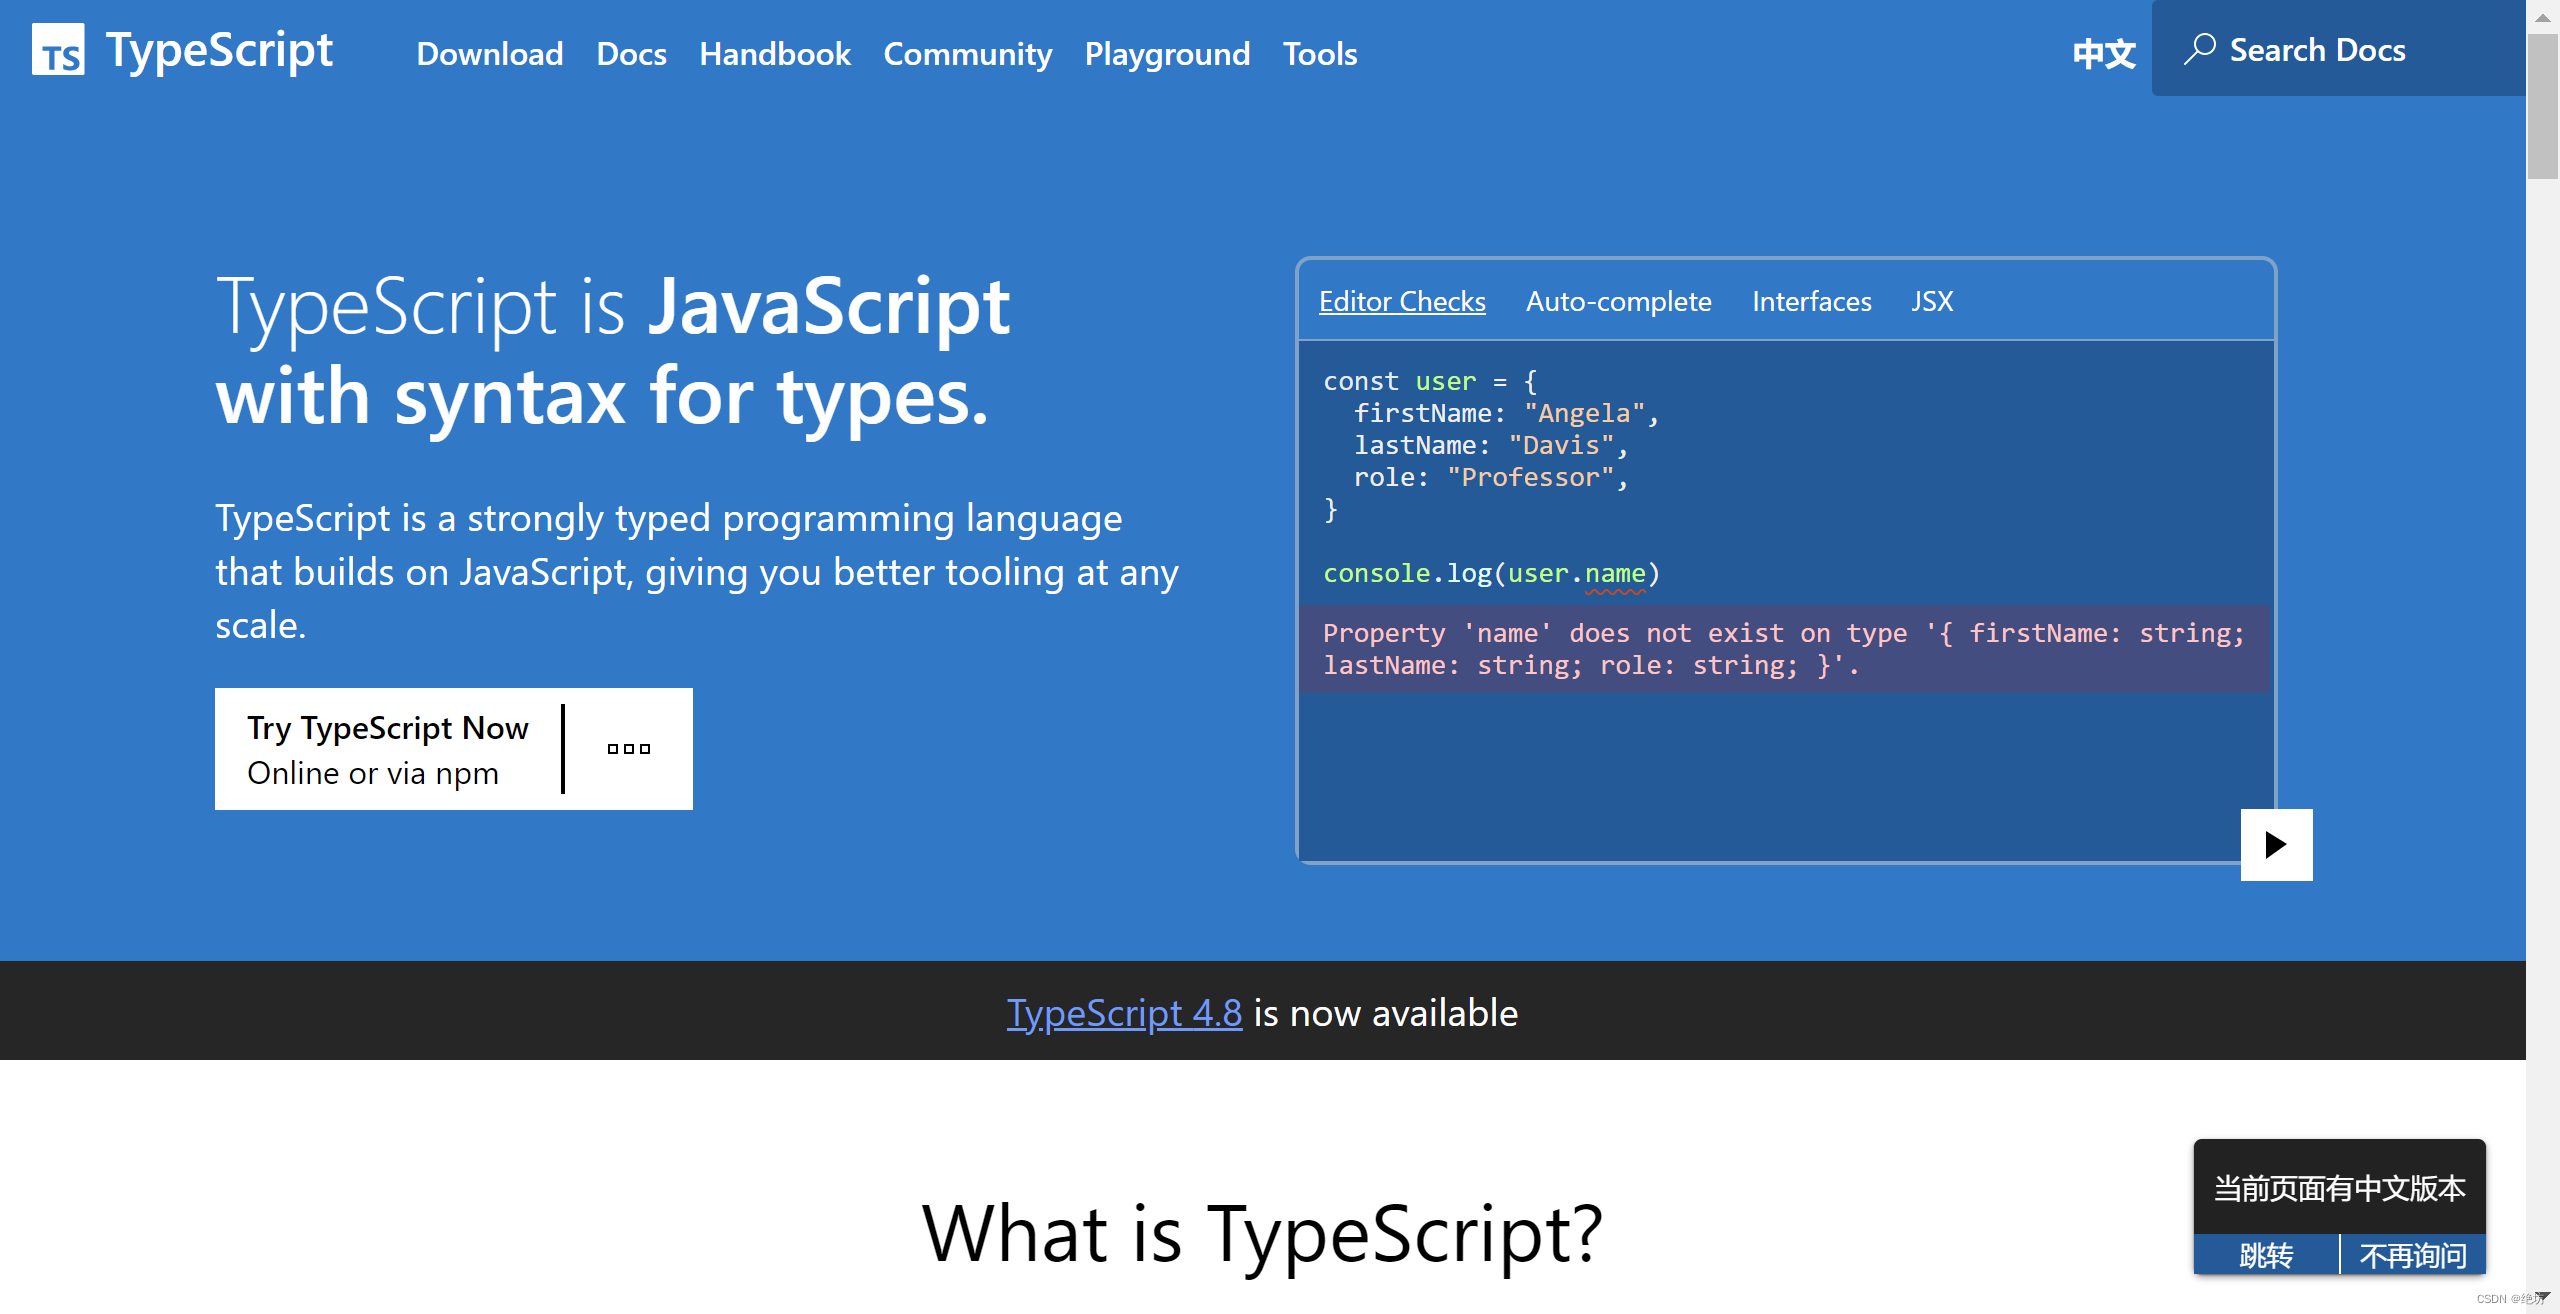
Task: Switch to the Interfaces tab
Action: pos(1811,301)
